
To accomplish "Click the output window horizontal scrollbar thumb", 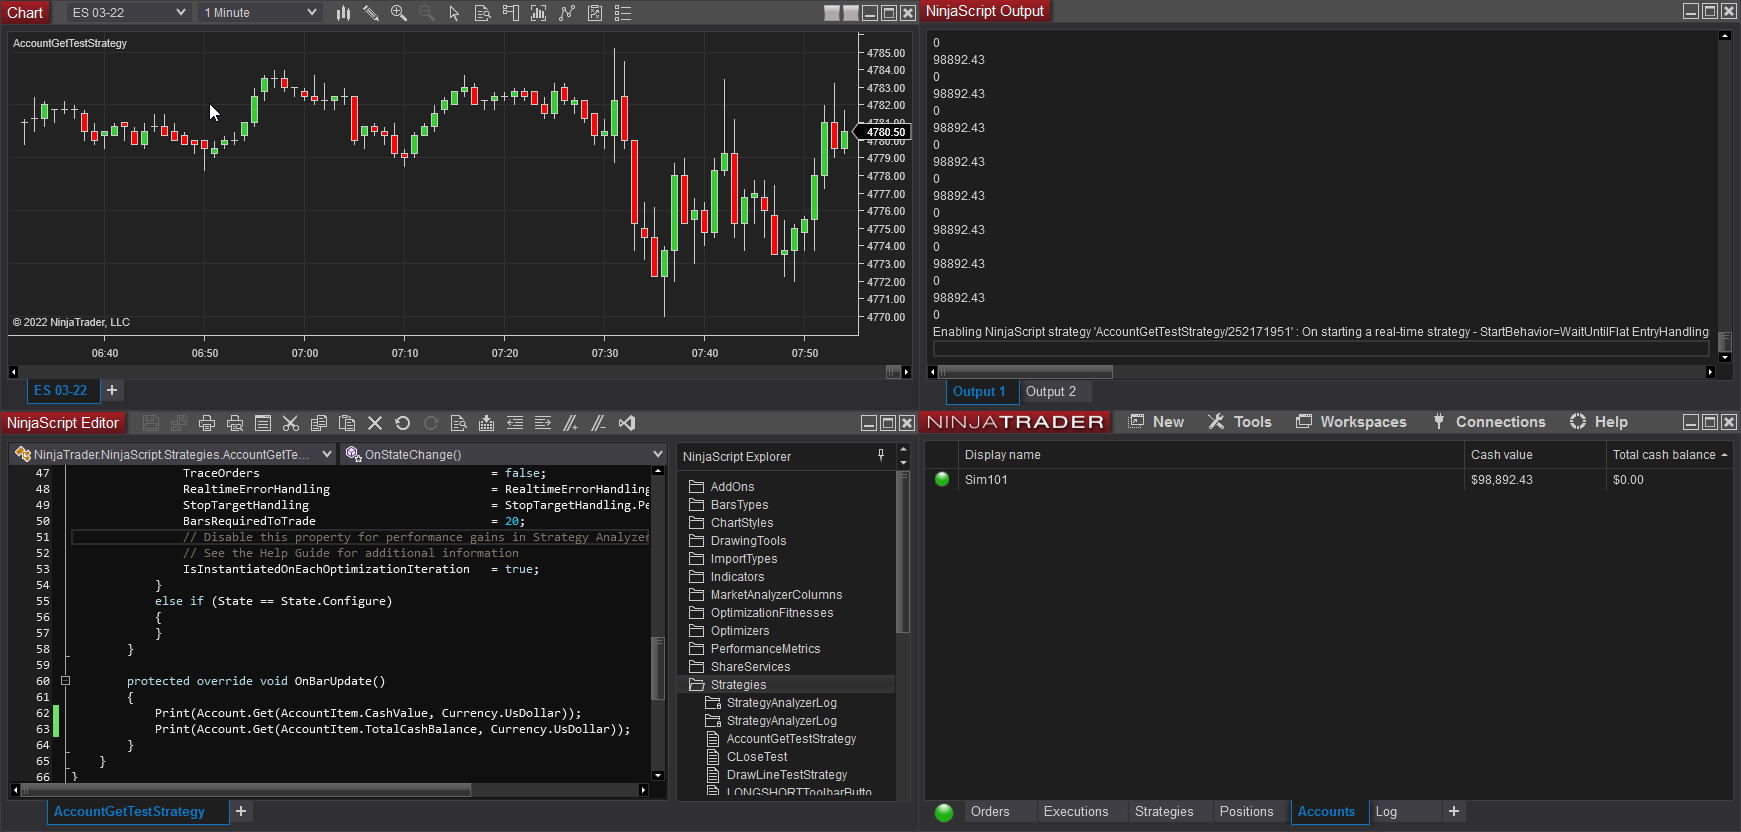I will coord(1025,372).
